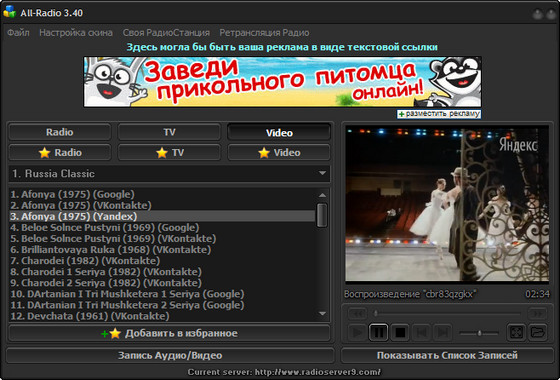The height and width of the screenshot is (380, 560).
Task: Open the Своя РадиоСтанция menu
Action: point(166,33)
